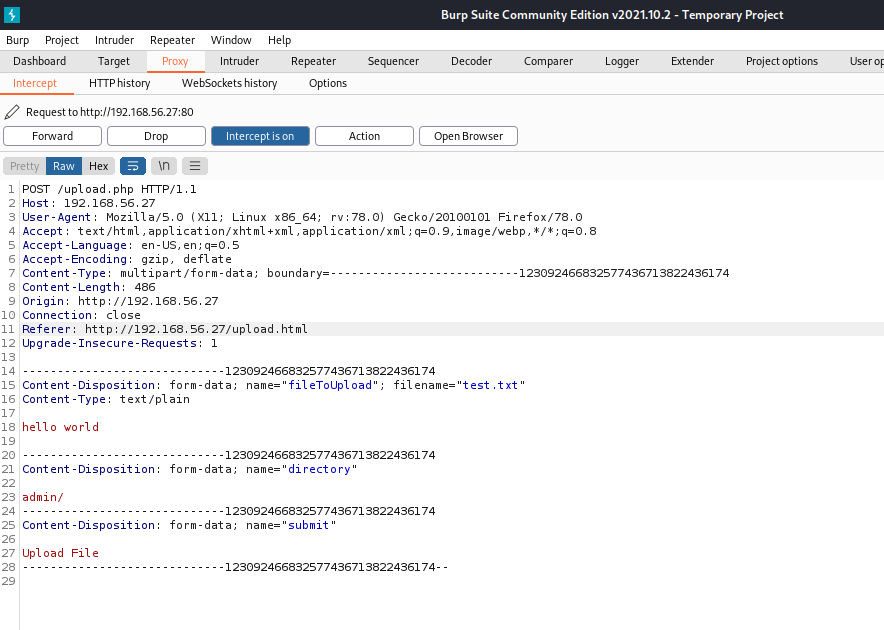
Task: Click the pencil edit icon beside the request URL
Action: pyautogui.click(x=12, y=112)
